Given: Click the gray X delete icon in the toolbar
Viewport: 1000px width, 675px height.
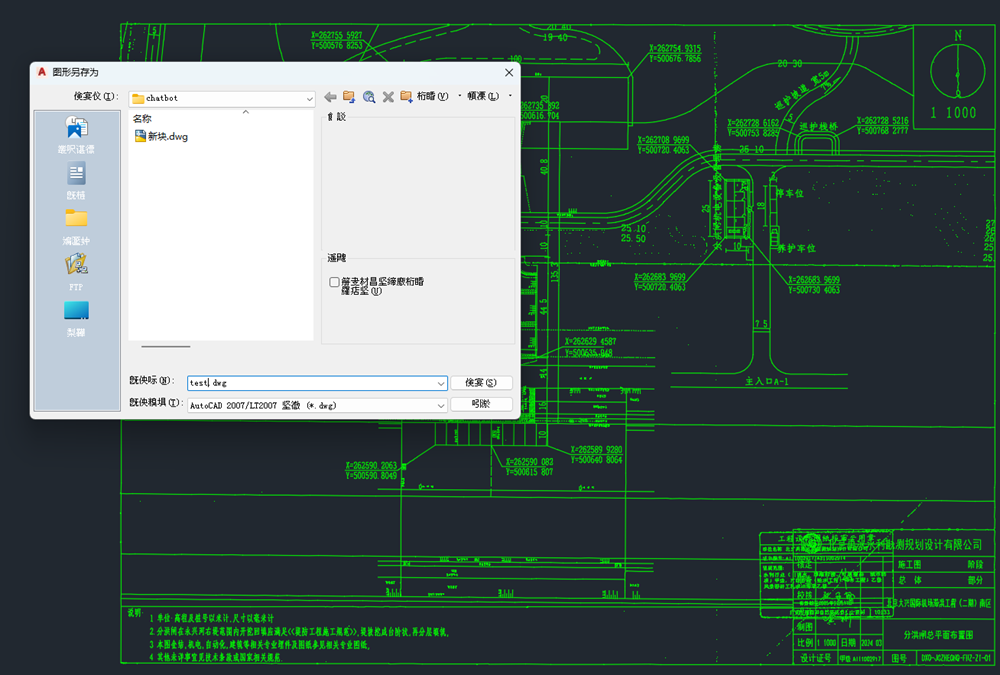Looking at the screenshot, I should (388, 96).
